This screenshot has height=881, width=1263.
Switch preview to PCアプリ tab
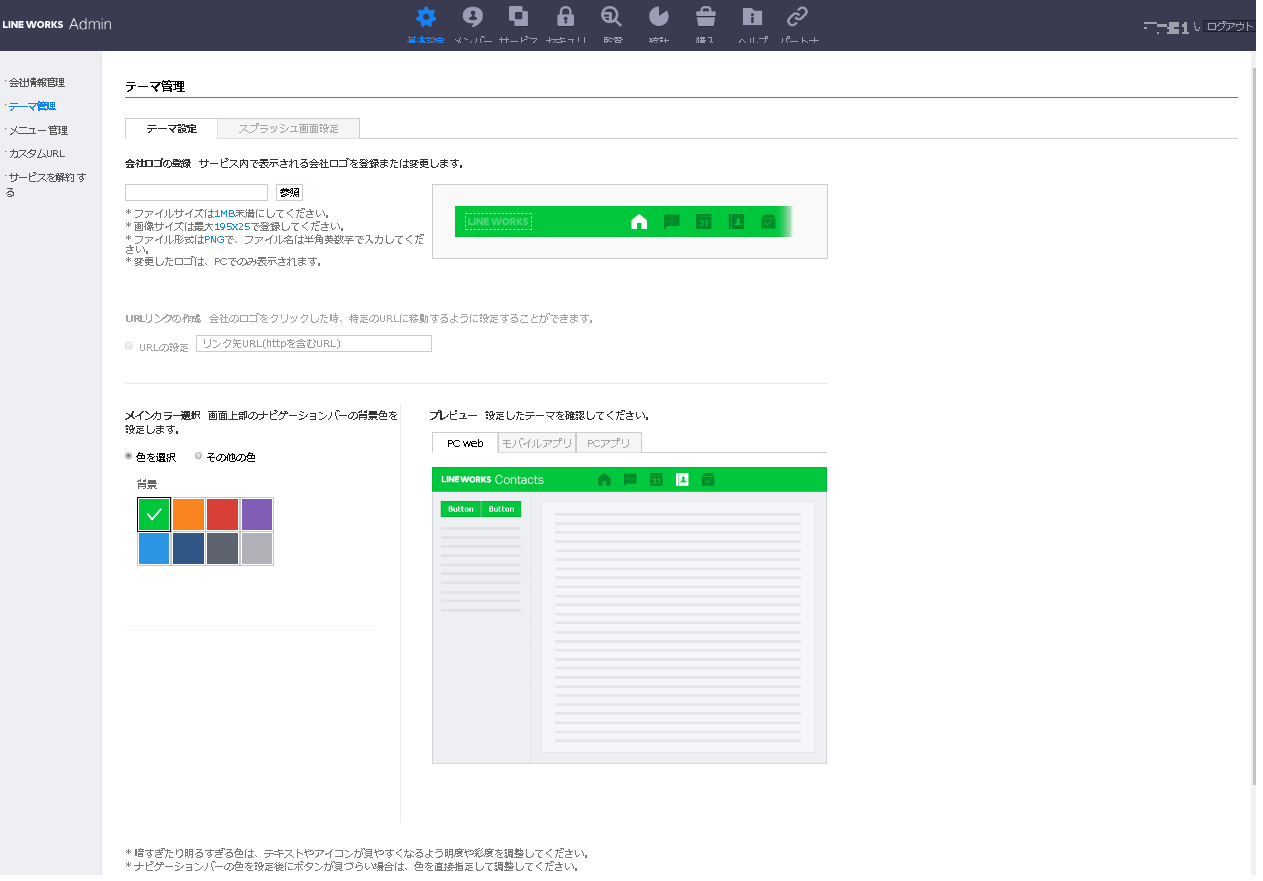coord(608,443)
